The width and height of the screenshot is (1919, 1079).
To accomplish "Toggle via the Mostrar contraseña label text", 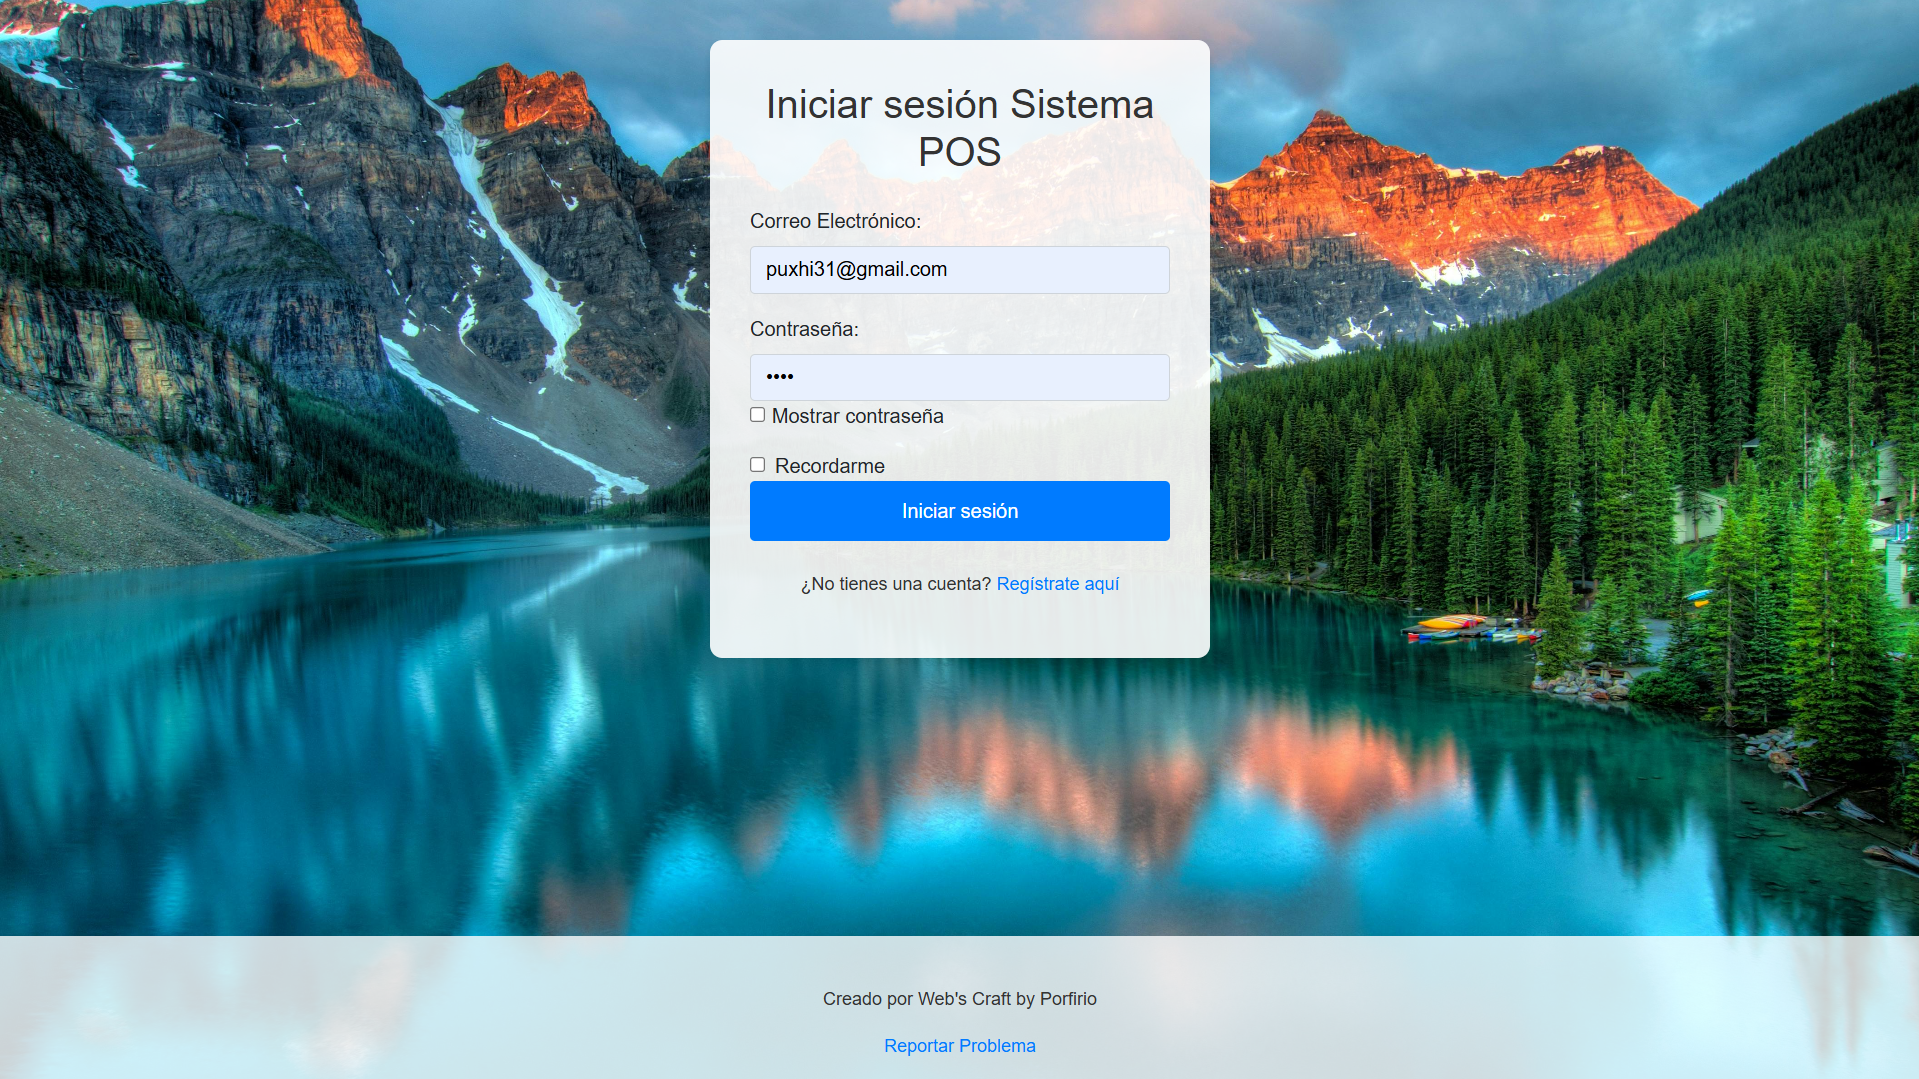I will [857, 416].
